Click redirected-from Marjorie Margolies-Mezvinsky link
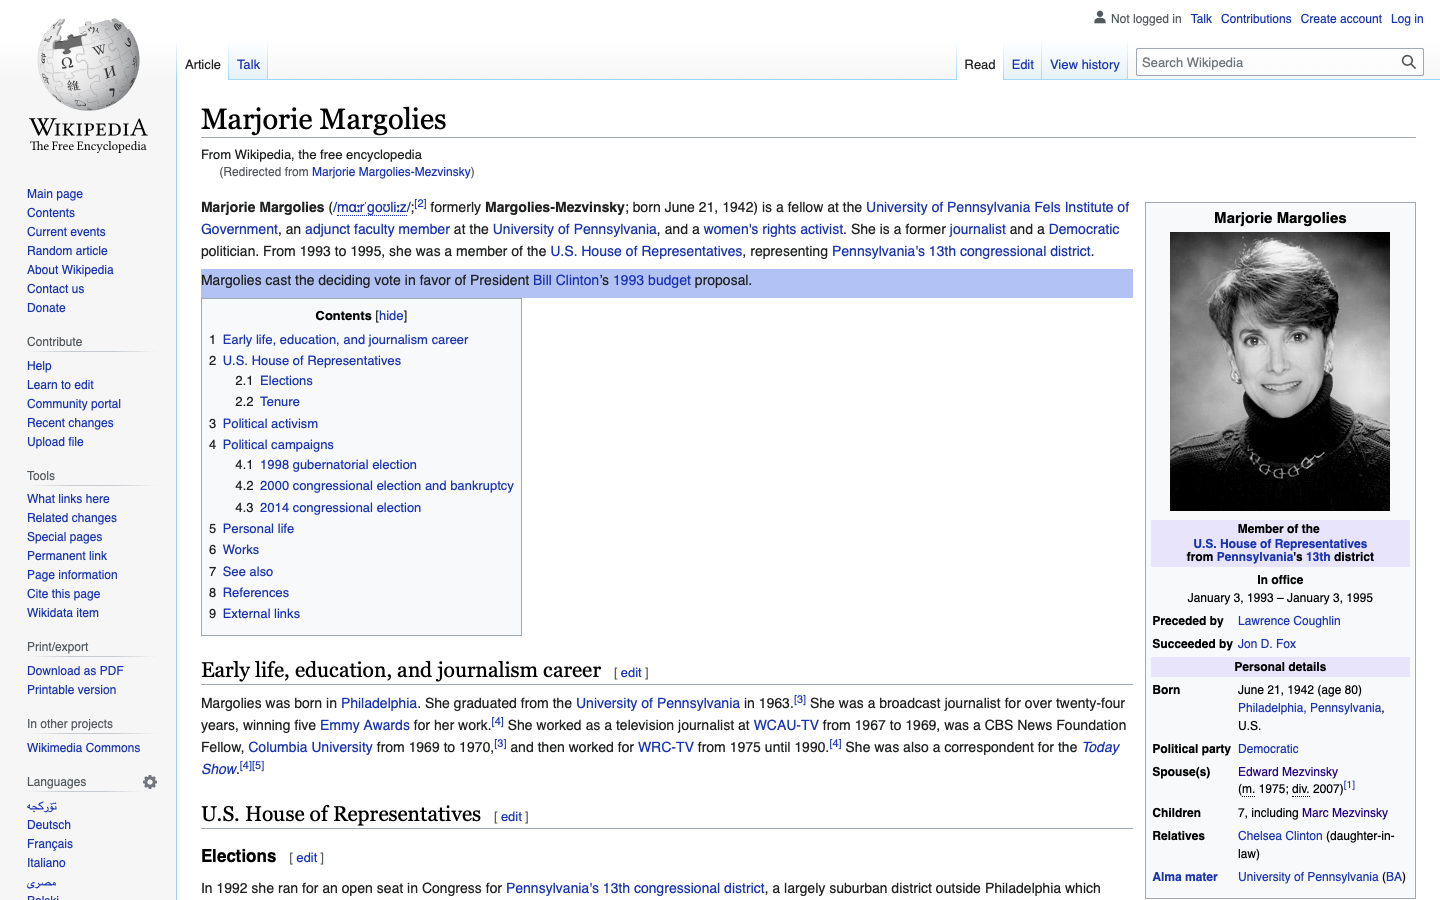 (391, 172)
